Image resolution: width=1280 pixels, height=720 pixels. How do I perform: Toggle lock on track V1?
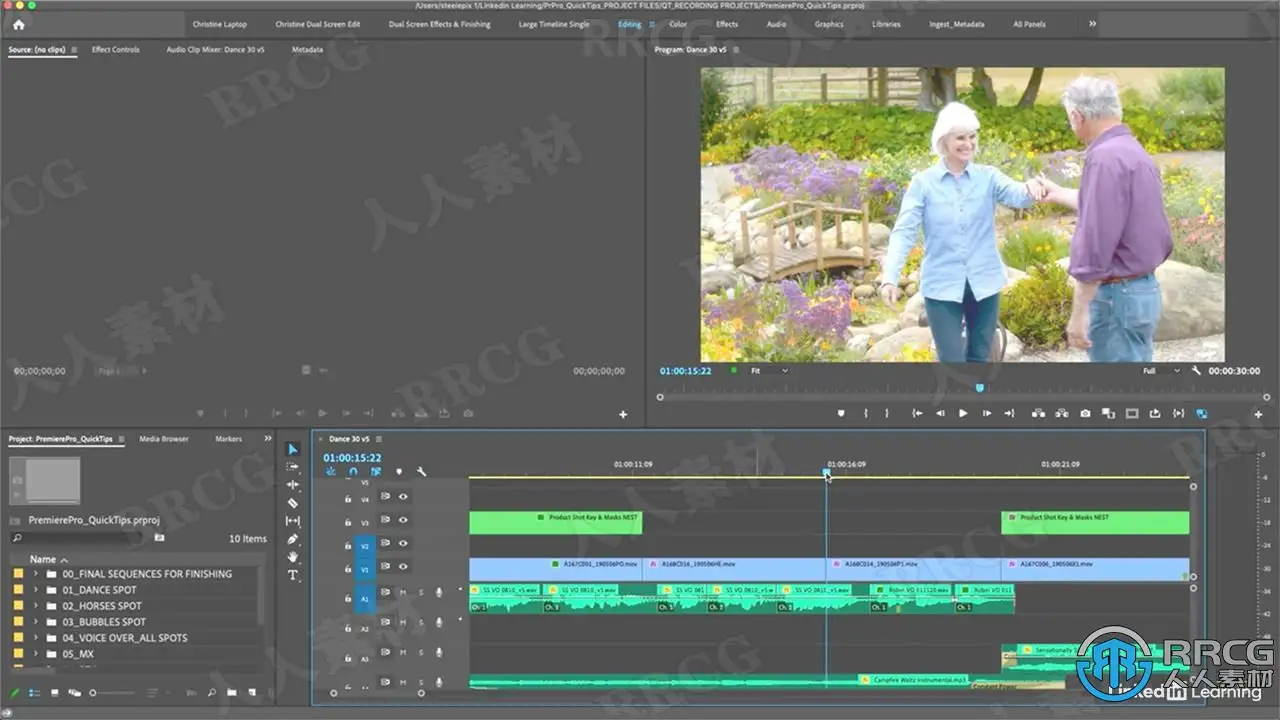348,567
